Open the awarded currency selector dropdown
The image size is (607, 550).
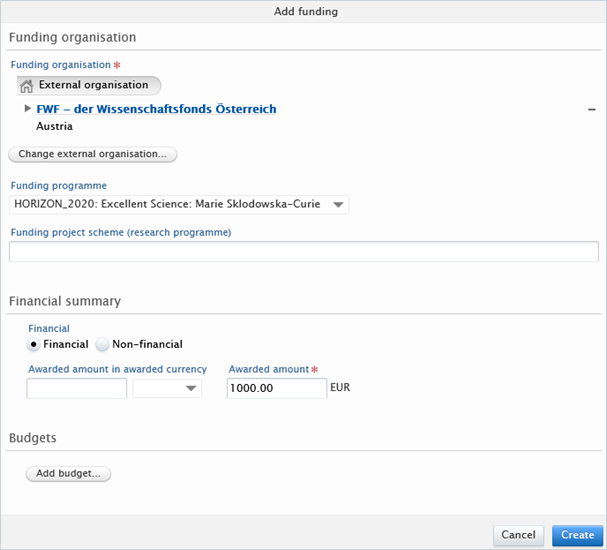click(168, 388)
